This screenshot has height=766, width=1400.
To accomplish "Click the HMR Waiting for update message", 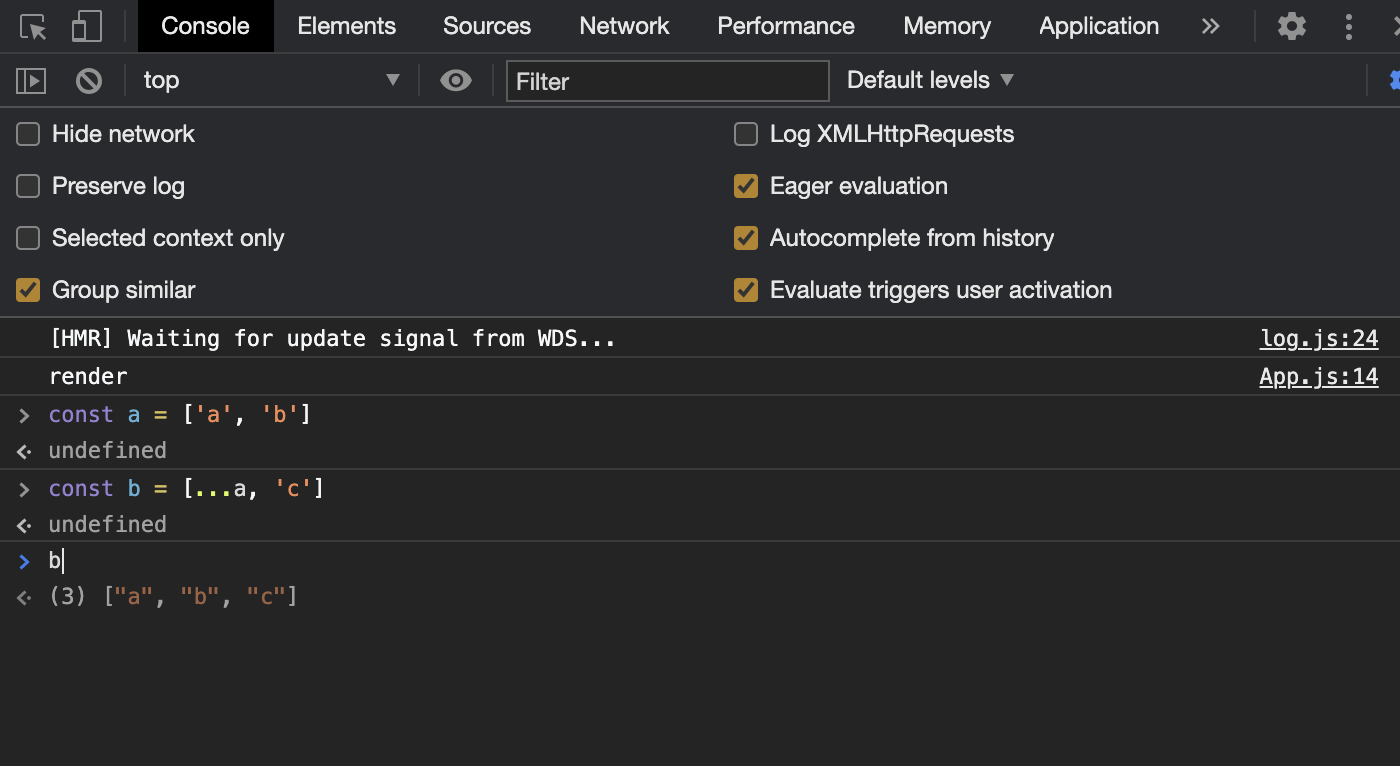I will pos(332,339).
